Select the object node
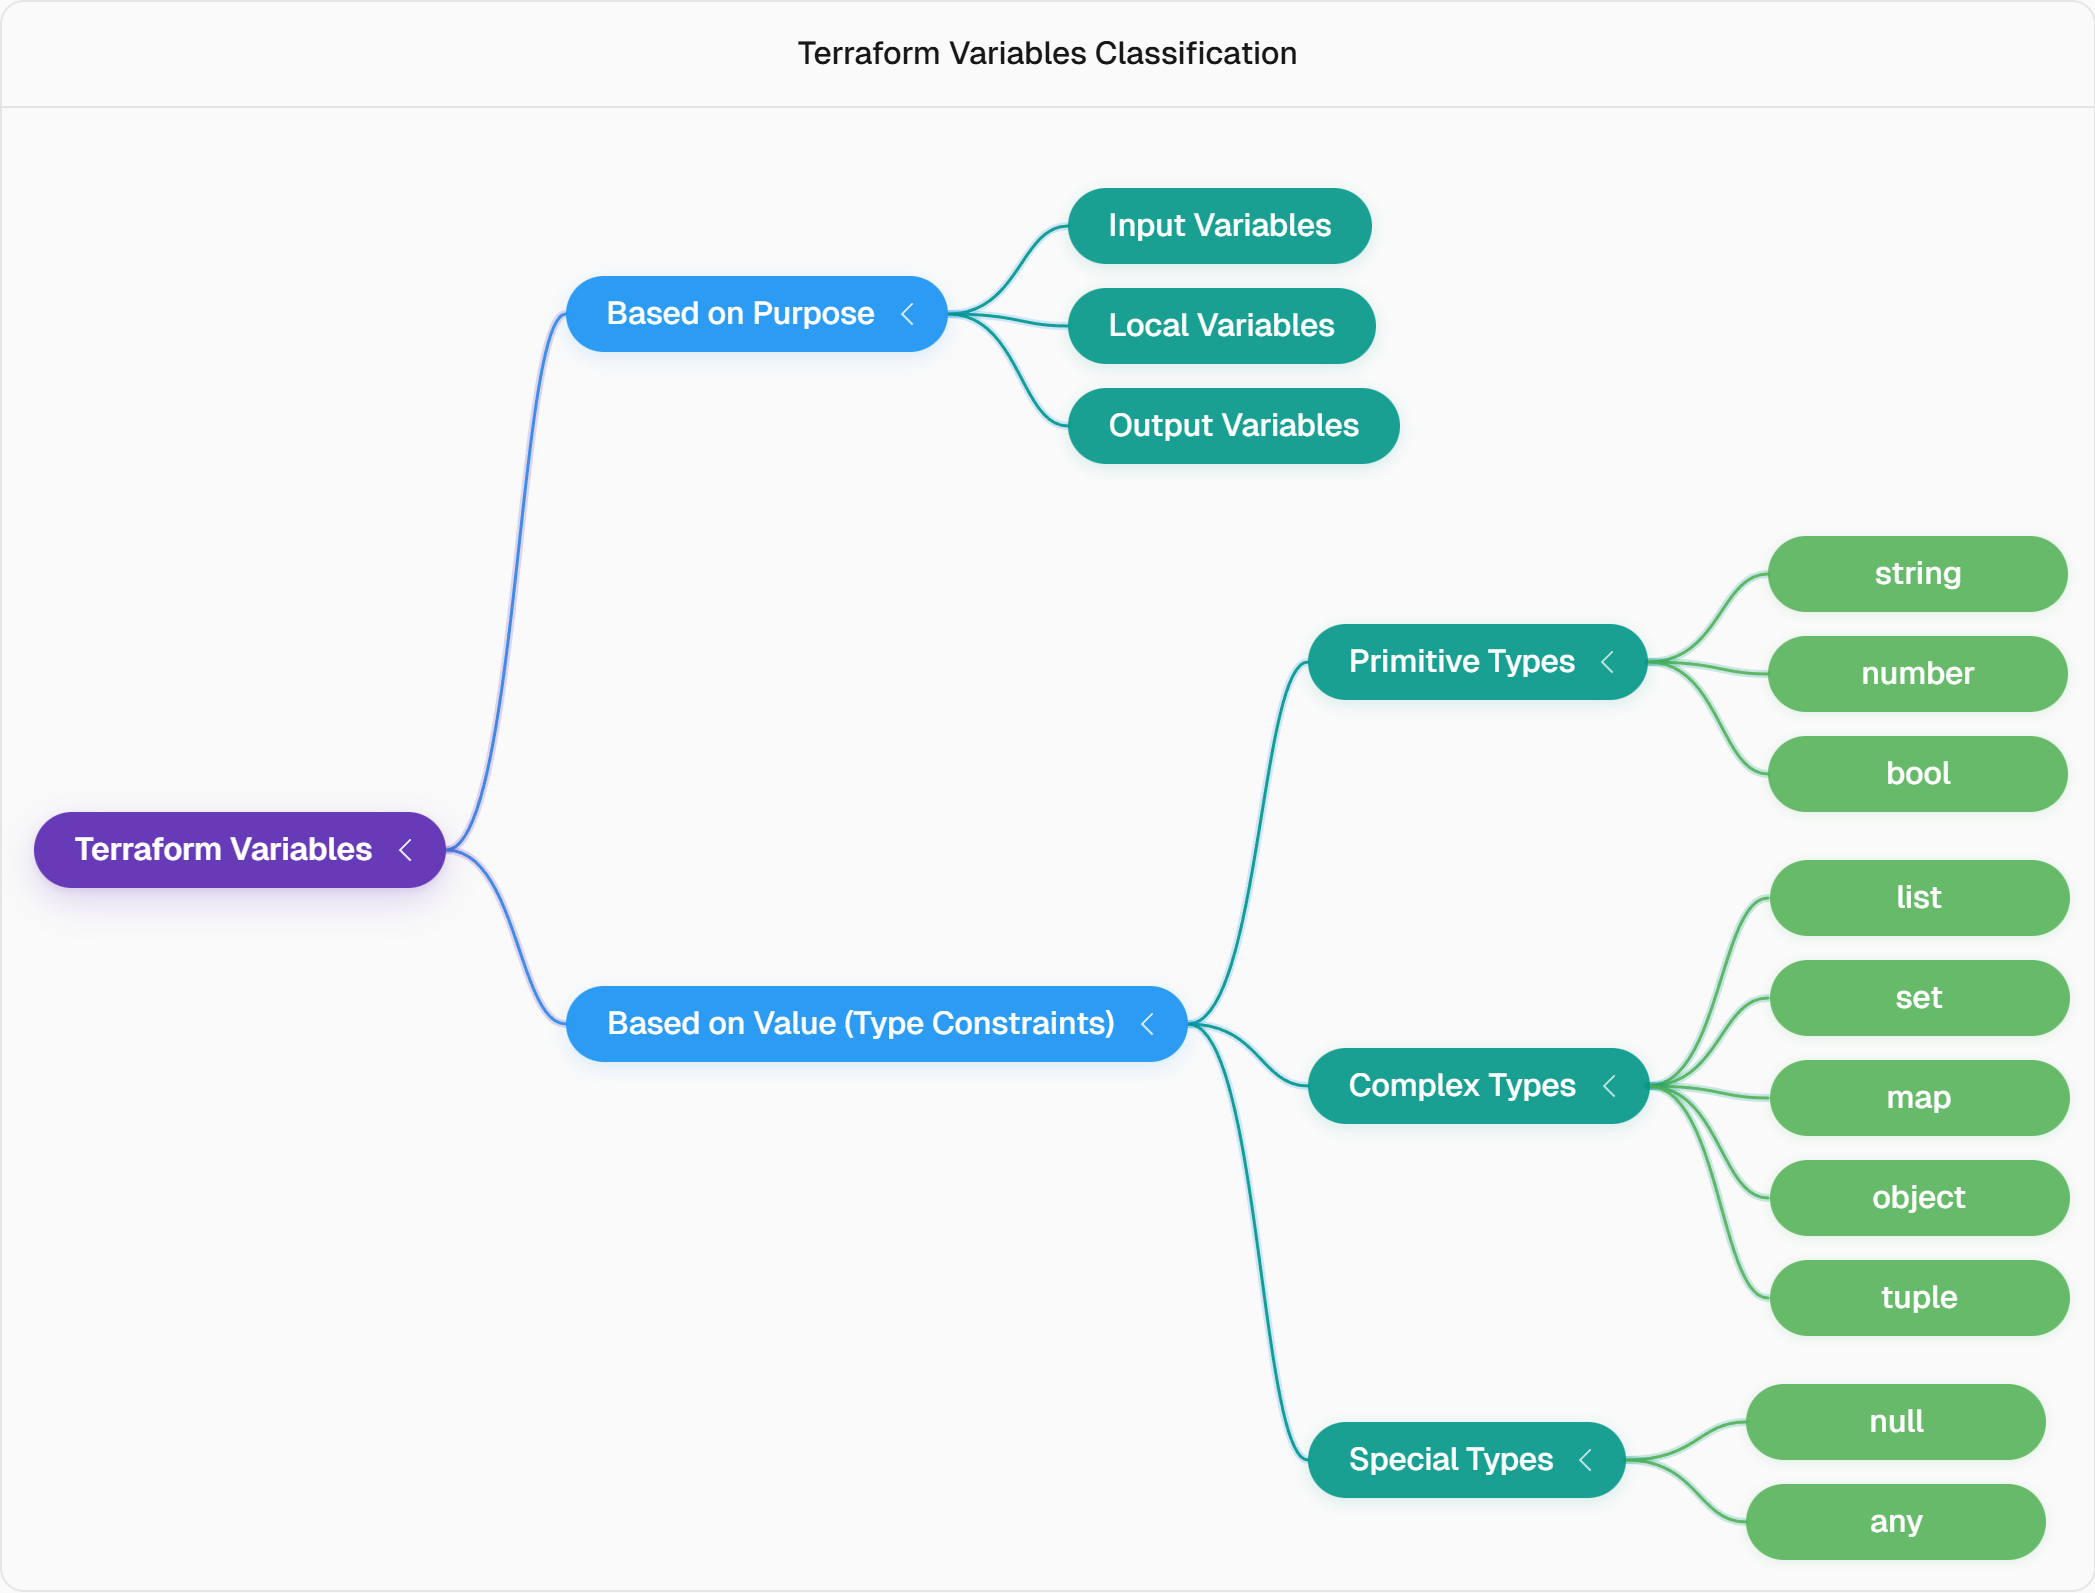 [1919, 1198]
